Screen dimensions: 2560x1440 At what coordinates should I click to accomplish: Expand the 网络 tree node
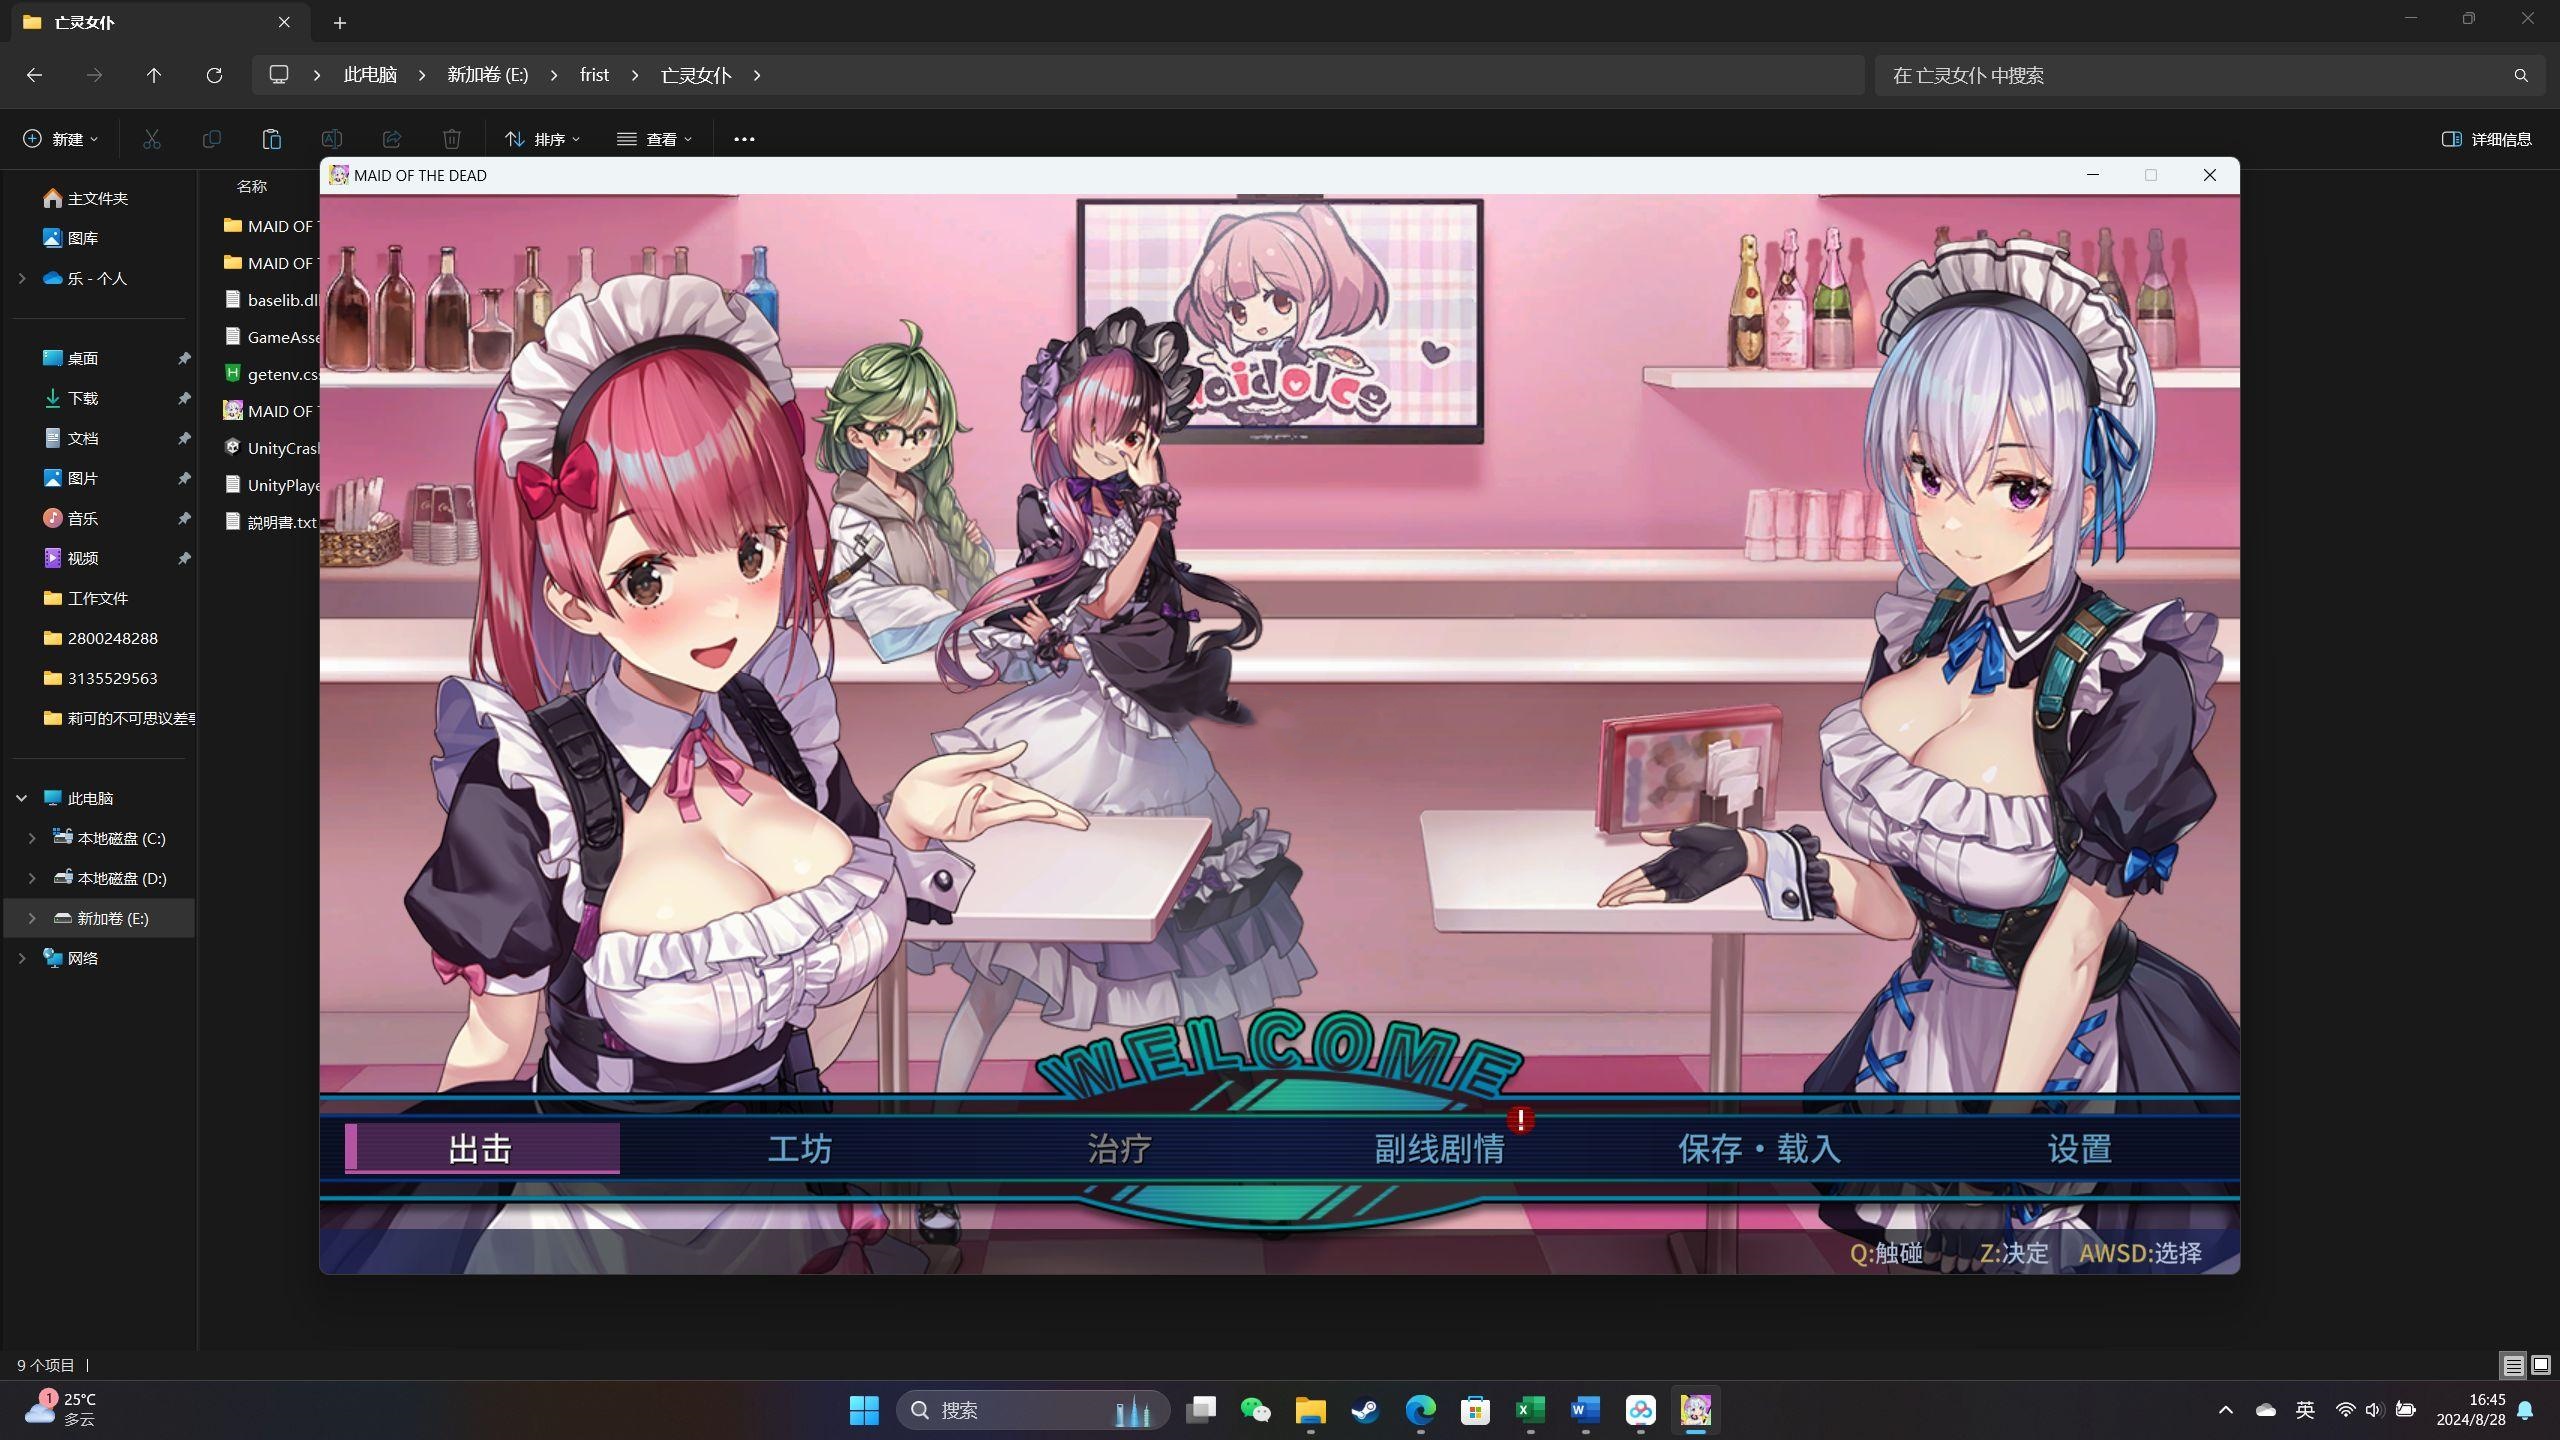[x=22, y=958]
